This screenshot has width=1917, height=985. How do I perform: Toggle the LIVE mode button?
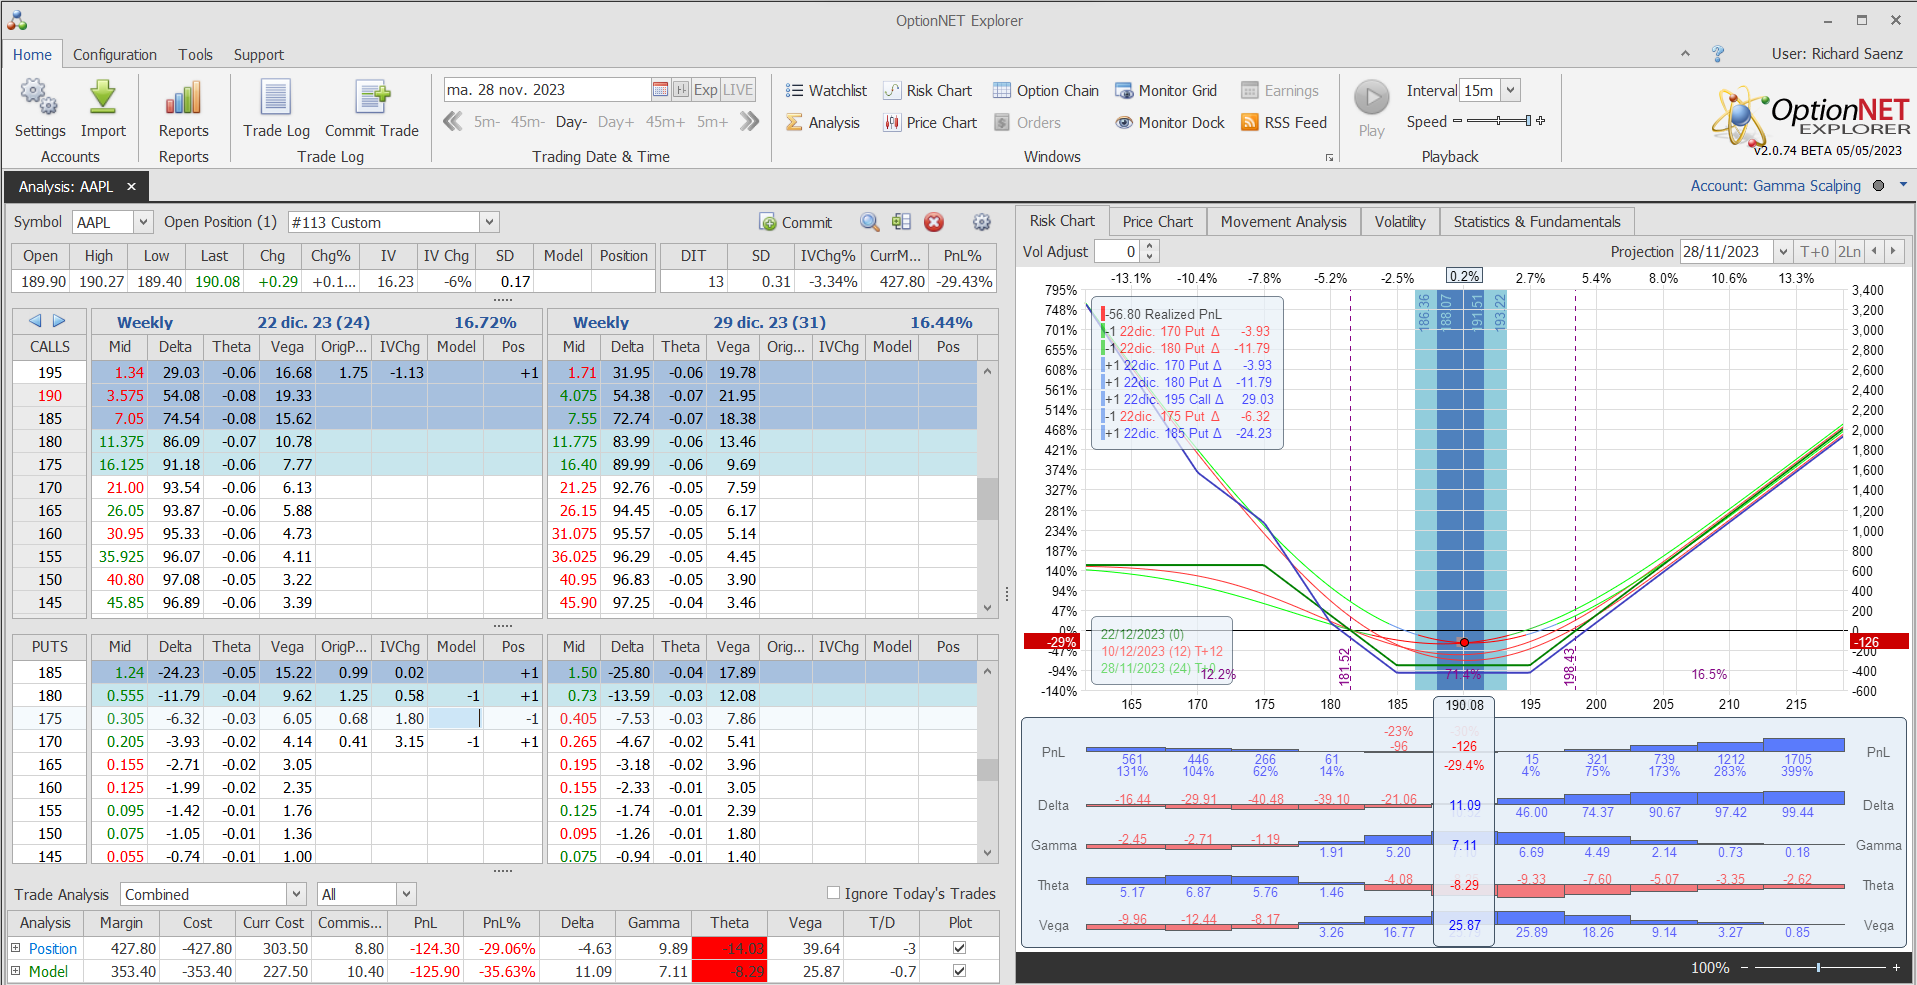pos(738,90)
